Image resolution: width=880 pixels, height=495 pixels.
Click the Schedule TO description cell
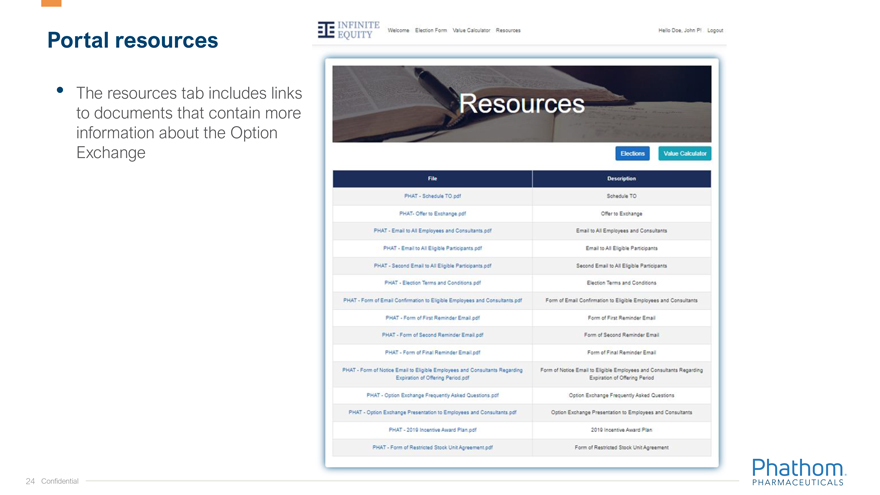[621, 196]
